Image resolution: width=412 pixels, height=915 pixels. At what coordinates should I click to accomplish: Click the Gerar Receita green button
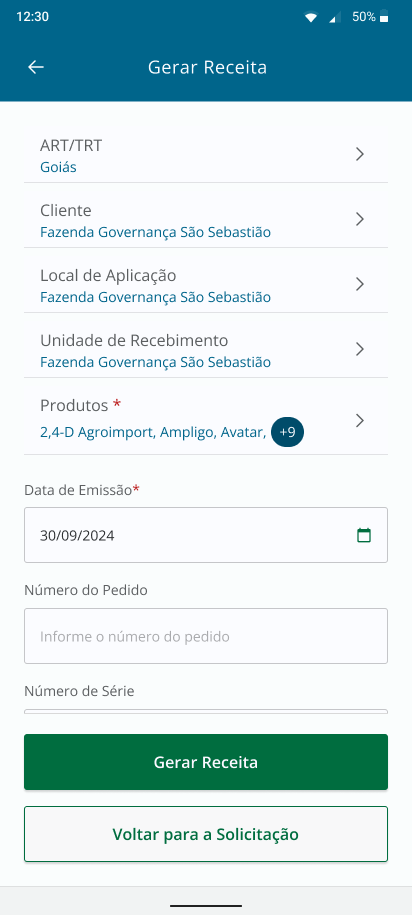point(206,762)
